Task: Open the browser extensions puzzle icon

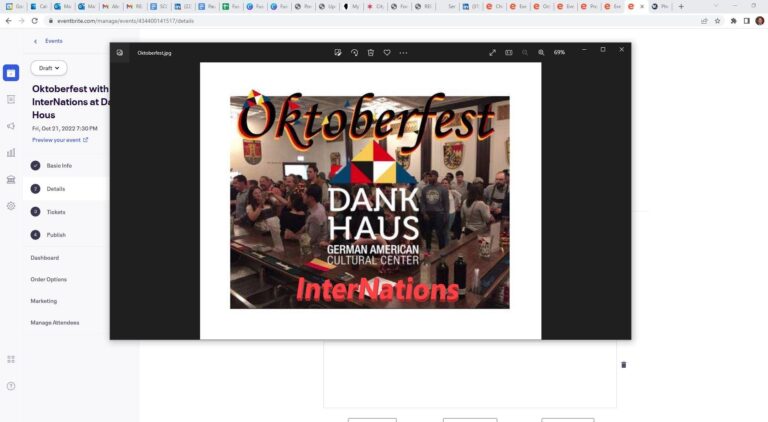Action: pos(733,21)
